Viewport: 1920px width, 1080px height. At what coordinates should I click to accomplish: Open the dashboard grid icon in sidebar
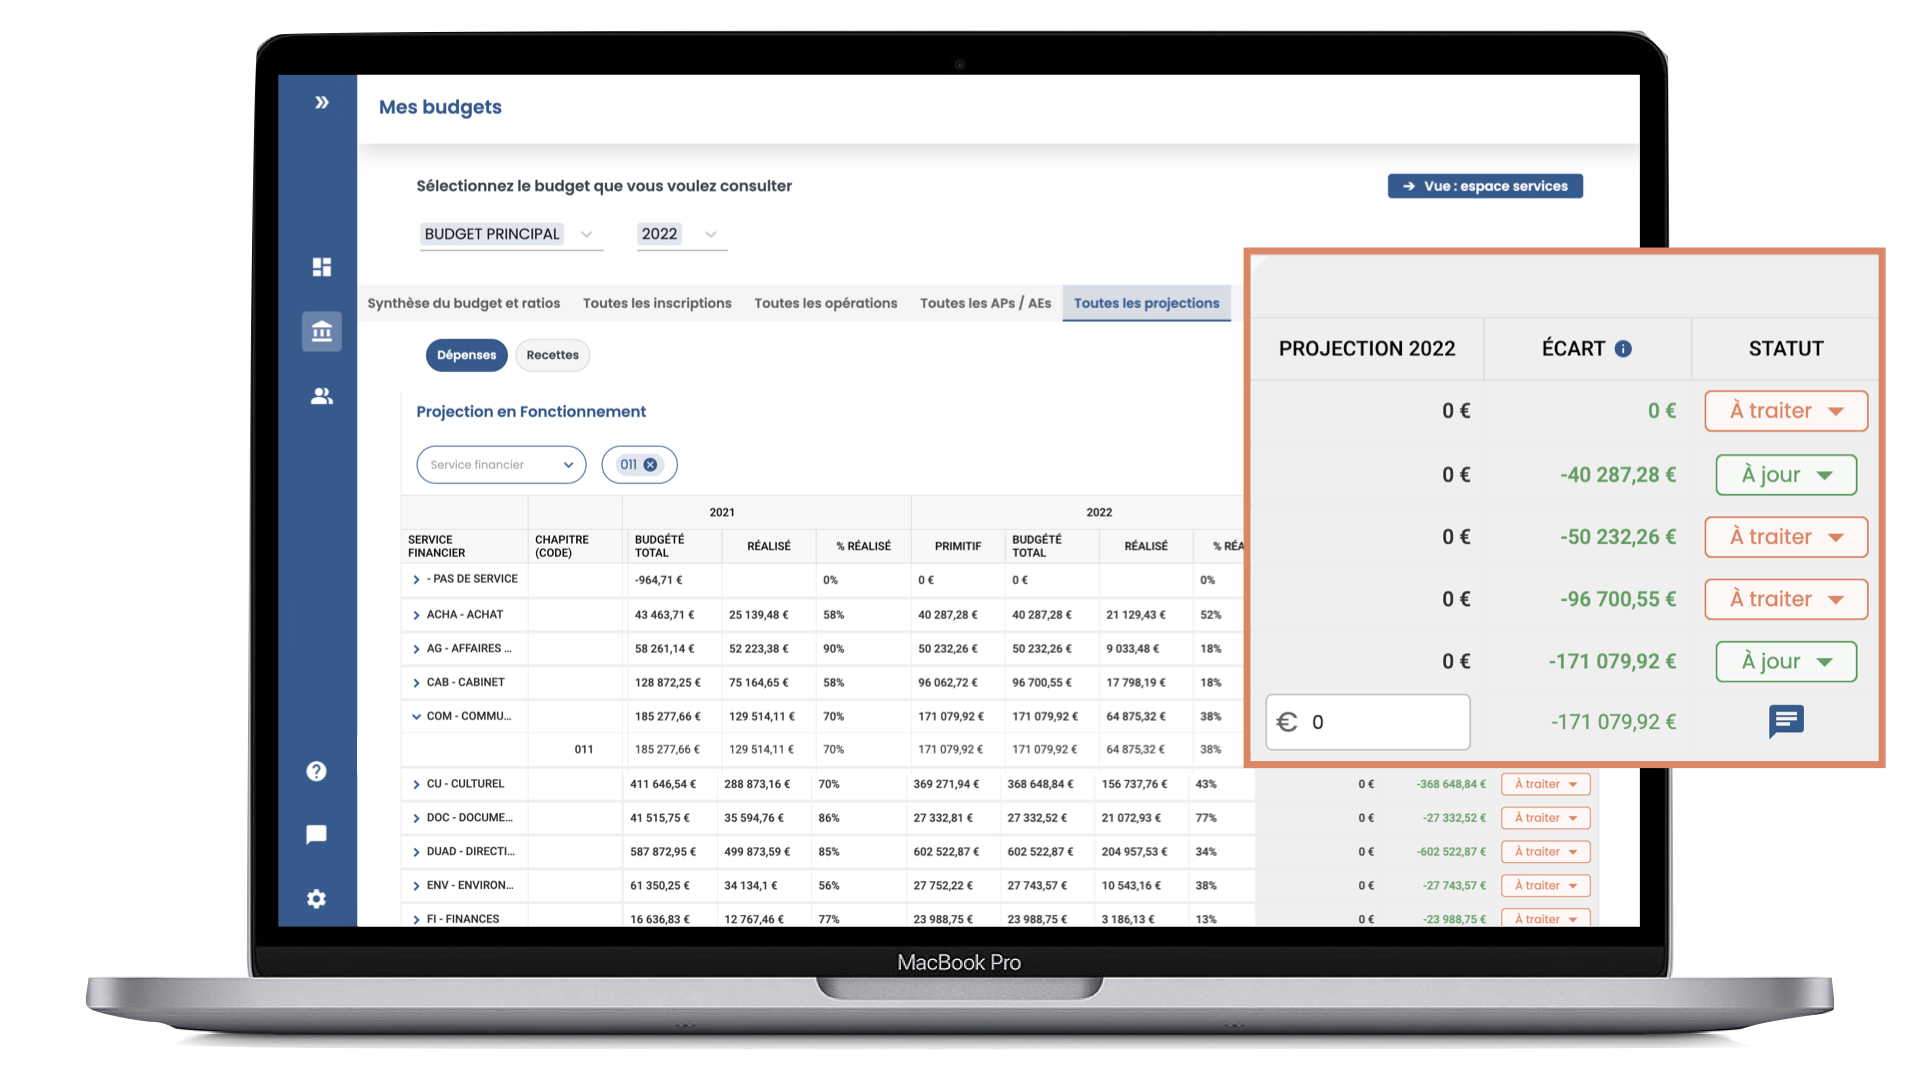(x=321, y=267)
